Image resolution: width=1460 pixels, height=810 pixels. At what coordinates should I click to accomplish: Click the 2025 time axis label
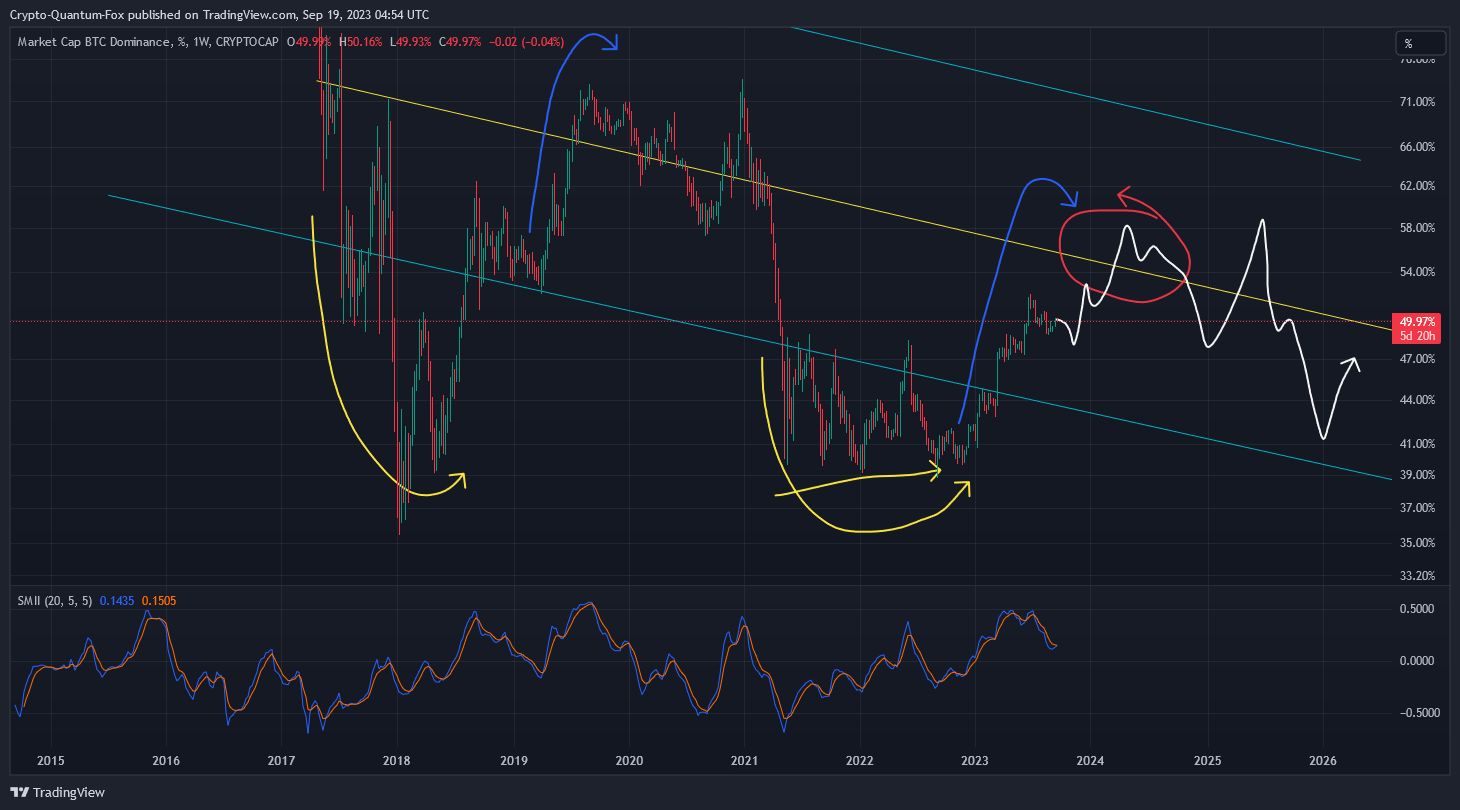tap(1207, 760)
